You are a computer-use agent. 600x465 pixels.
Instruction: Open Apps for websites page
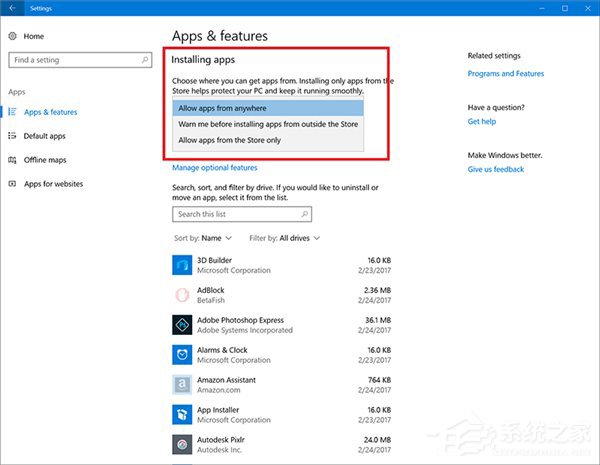tap(53, 184)
